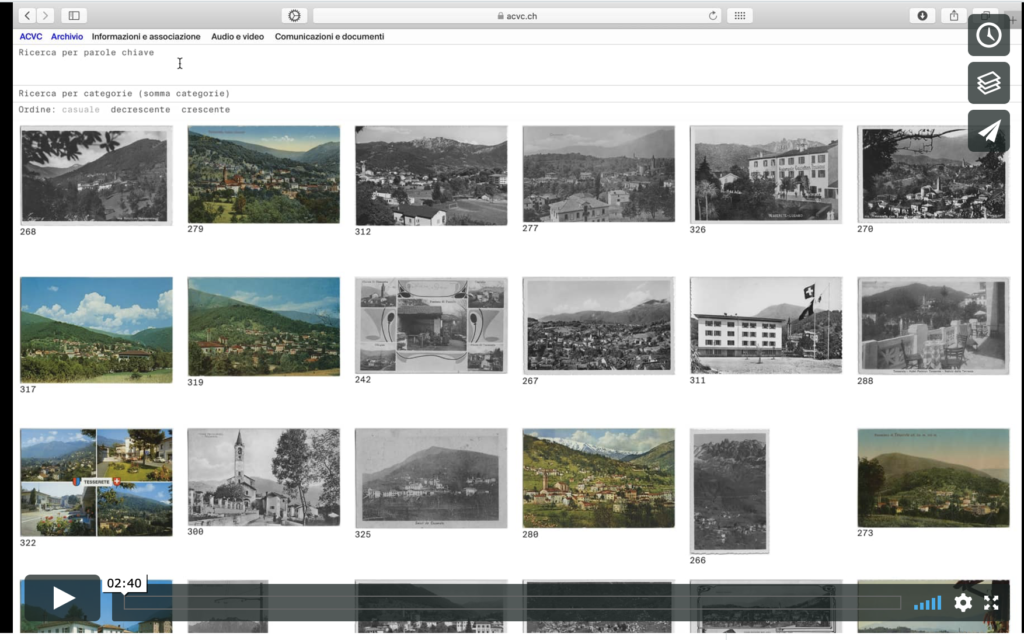Open the Archivio menu item
Viewport: 1024px width, 640px height.
pyautogui.click(x=67, y=37)
